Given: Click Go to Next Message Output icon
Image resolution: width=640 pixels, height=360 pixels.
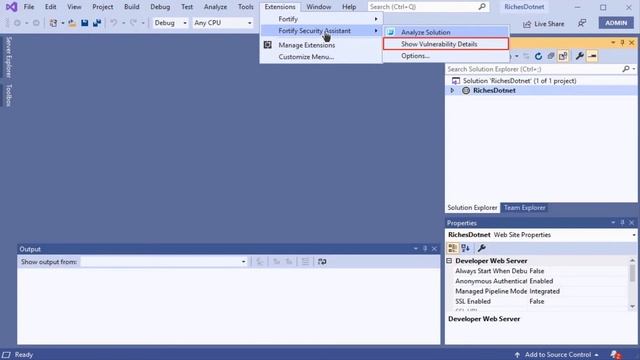Looking at the screenshot, I should (x=289, y=262).
